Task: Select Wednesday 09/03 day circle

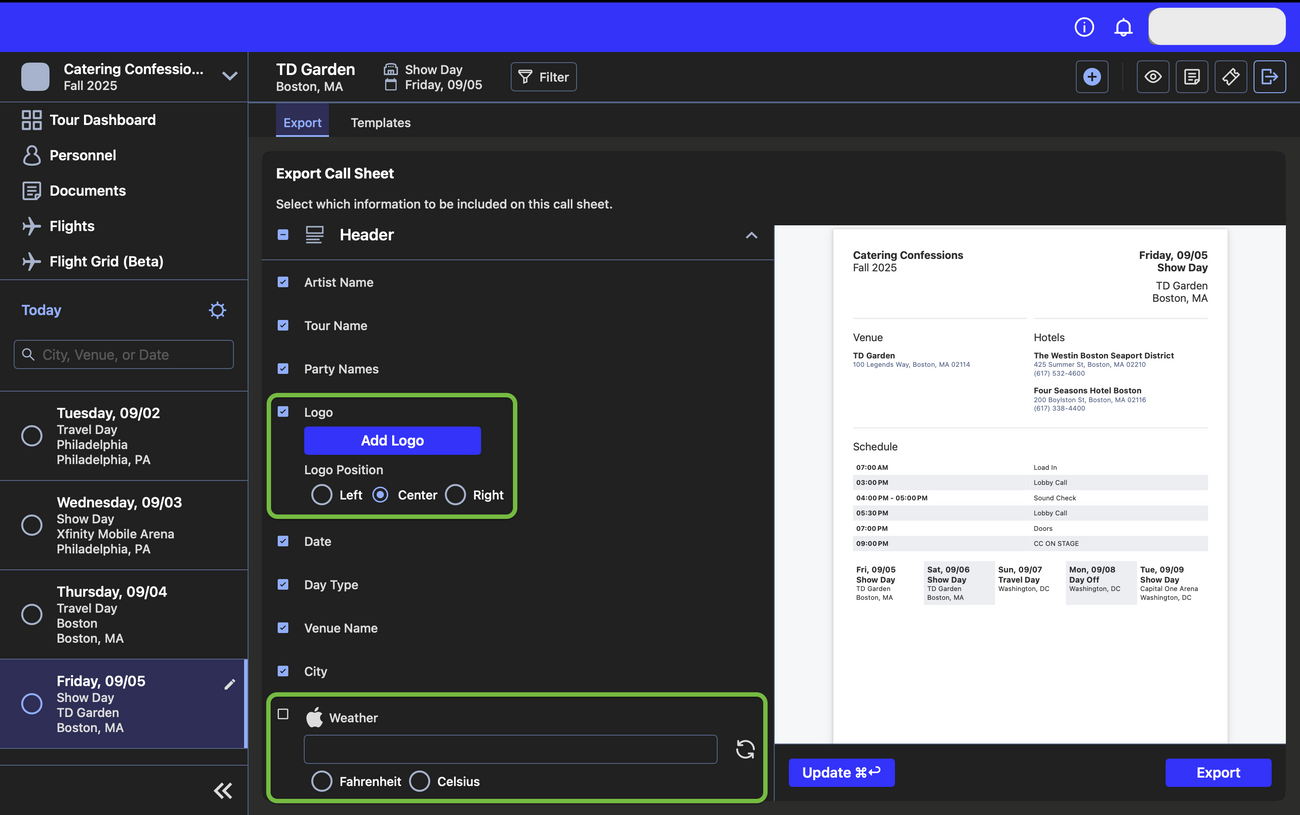Action: point(32,525)
